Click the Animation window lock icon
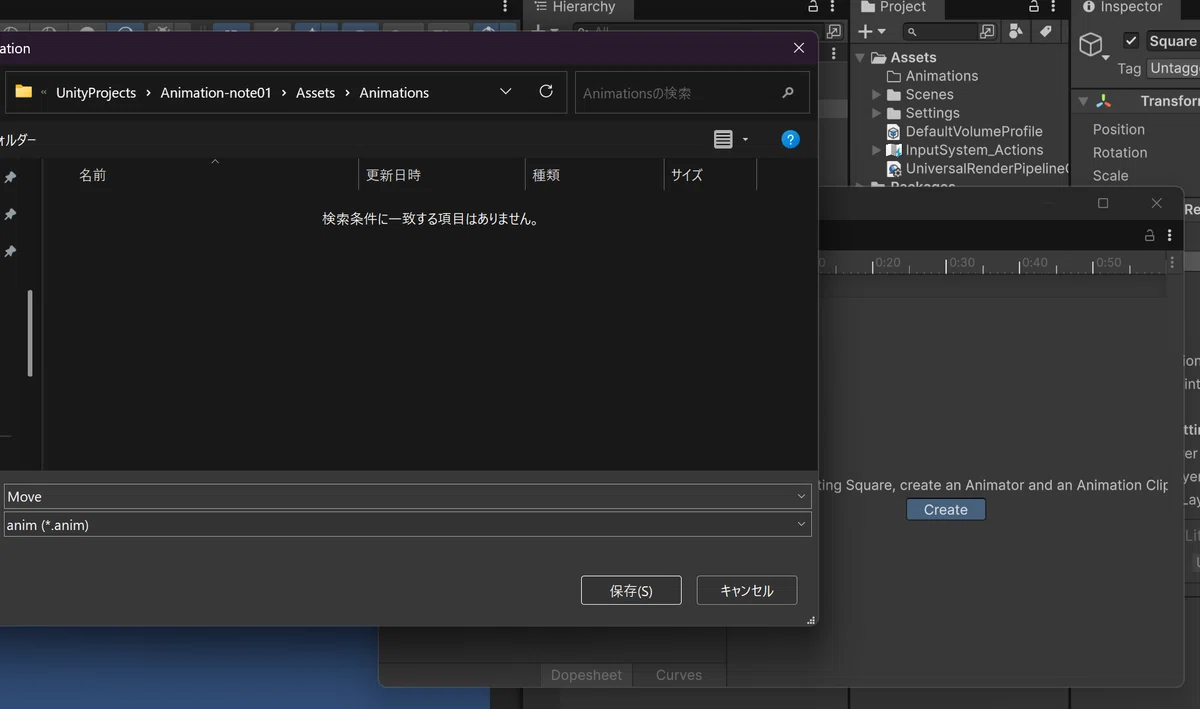 [1150, 236]
